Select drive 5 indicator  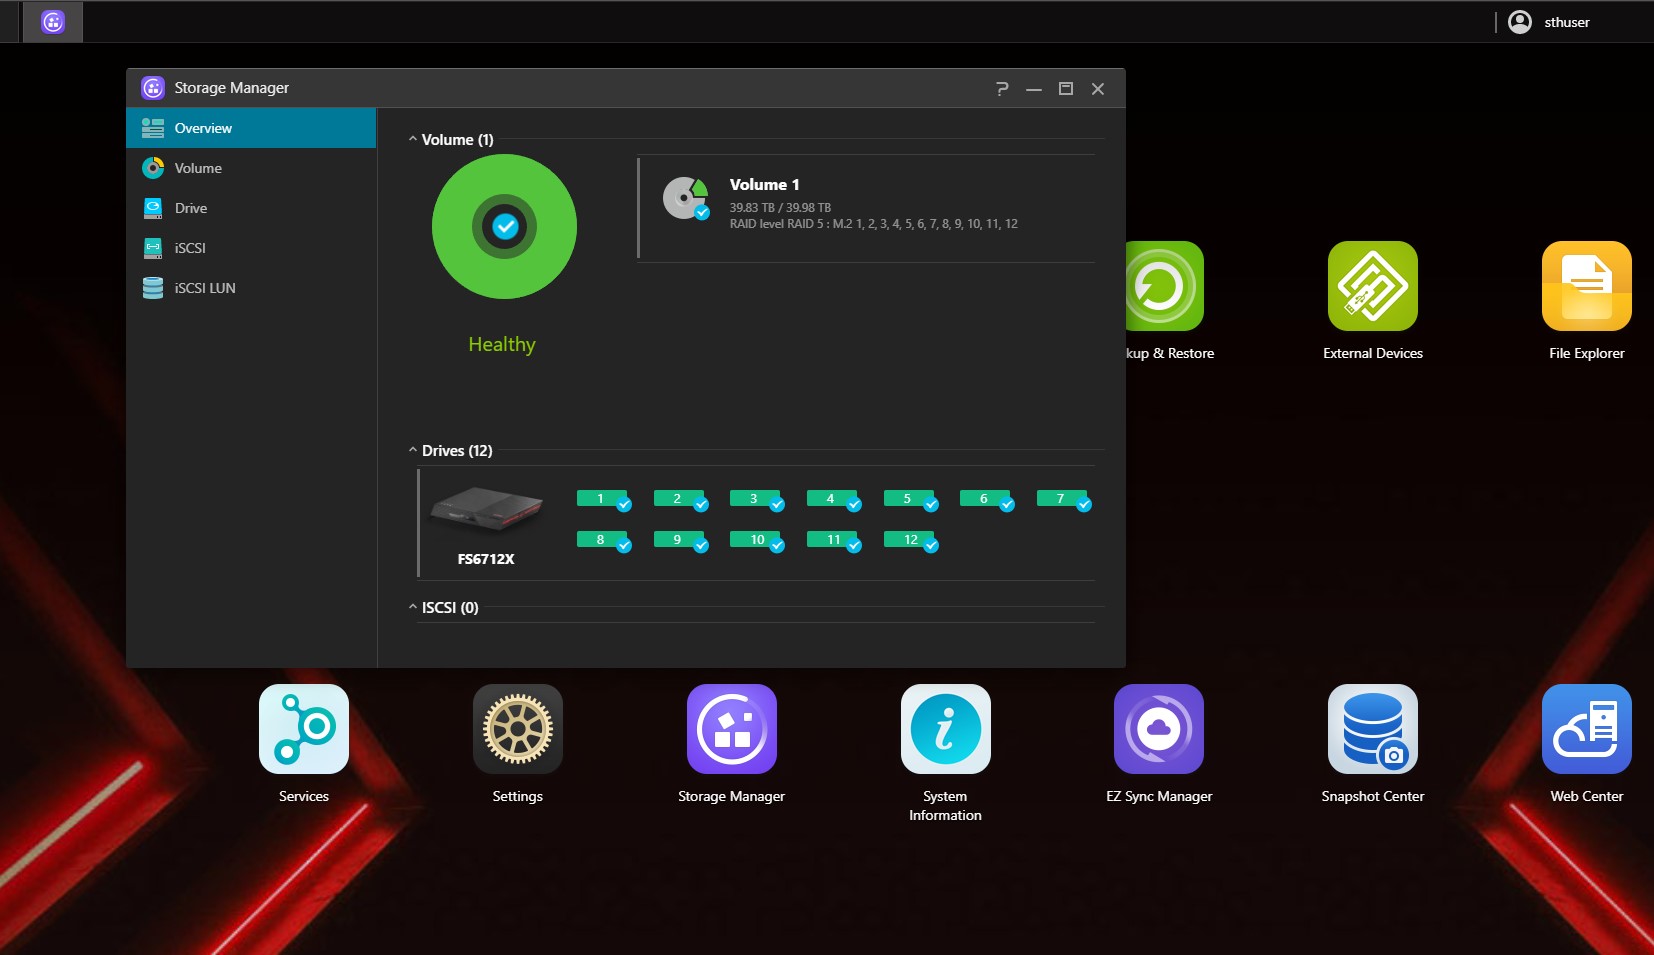tap(910, 499)
